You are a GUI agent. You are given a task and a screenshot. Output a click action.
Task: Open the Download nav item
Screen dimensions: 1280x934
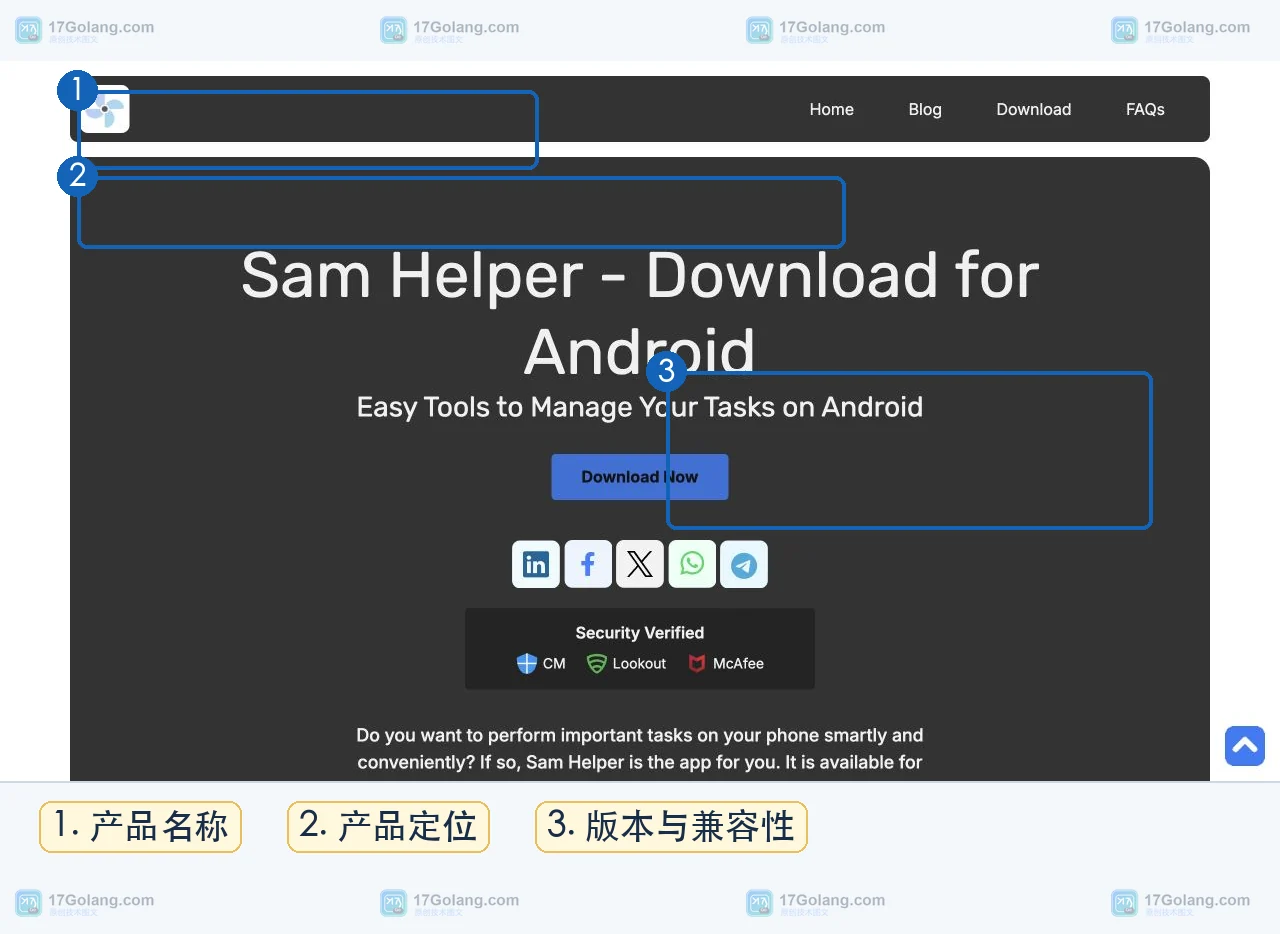coord(1033,109)
